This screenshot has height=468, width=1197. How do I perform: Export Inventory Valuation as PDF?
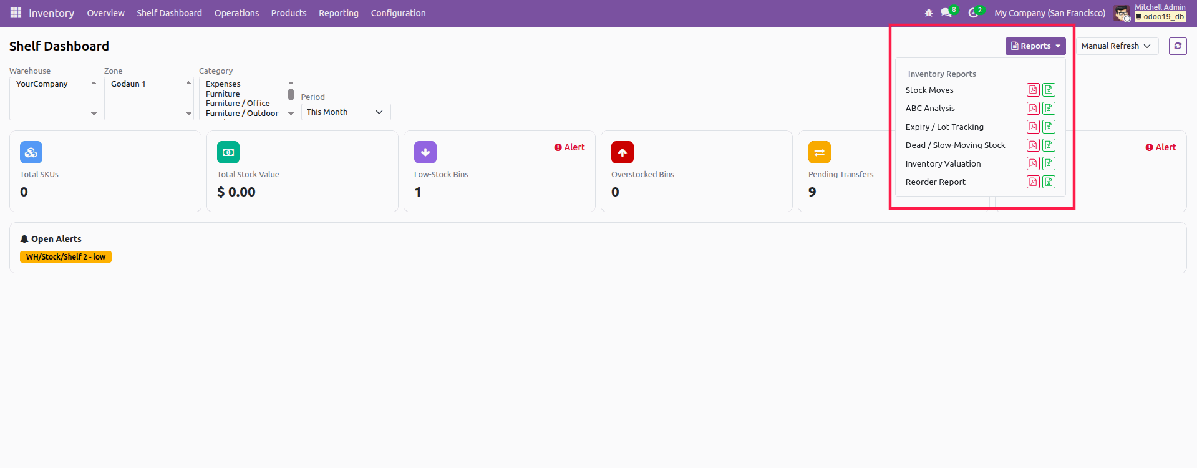(x=1033, y=163)
